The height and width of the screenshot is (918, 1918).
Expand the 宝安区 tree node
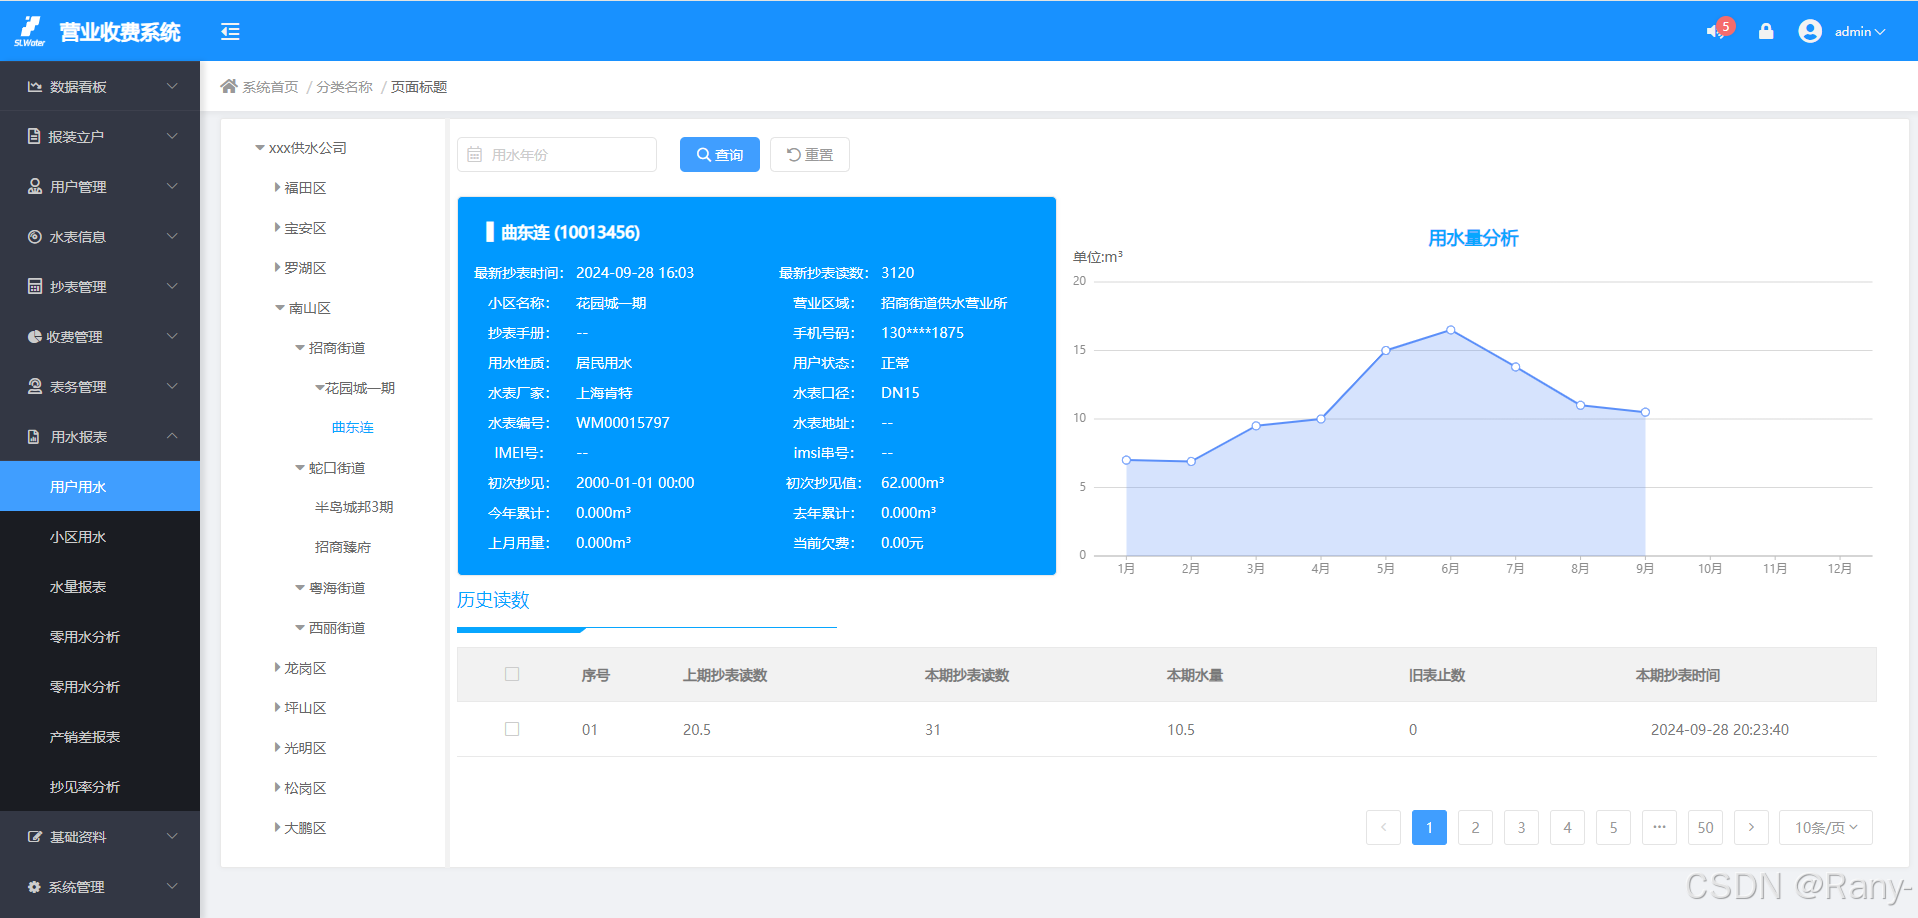(277, 228)
